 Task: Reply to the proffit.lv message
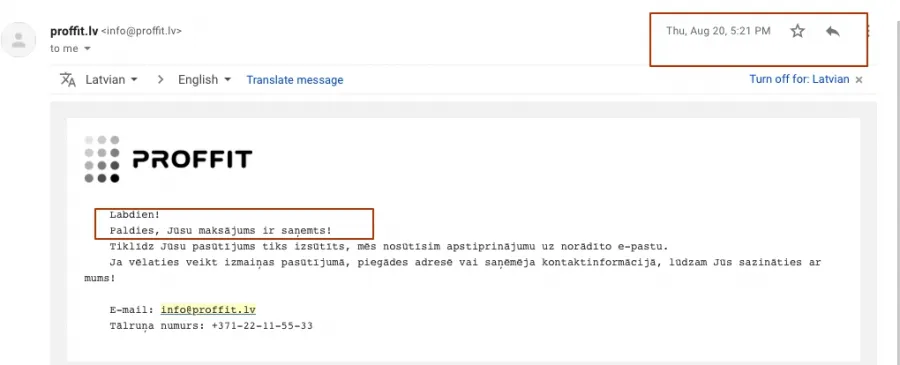click(833, 31)
